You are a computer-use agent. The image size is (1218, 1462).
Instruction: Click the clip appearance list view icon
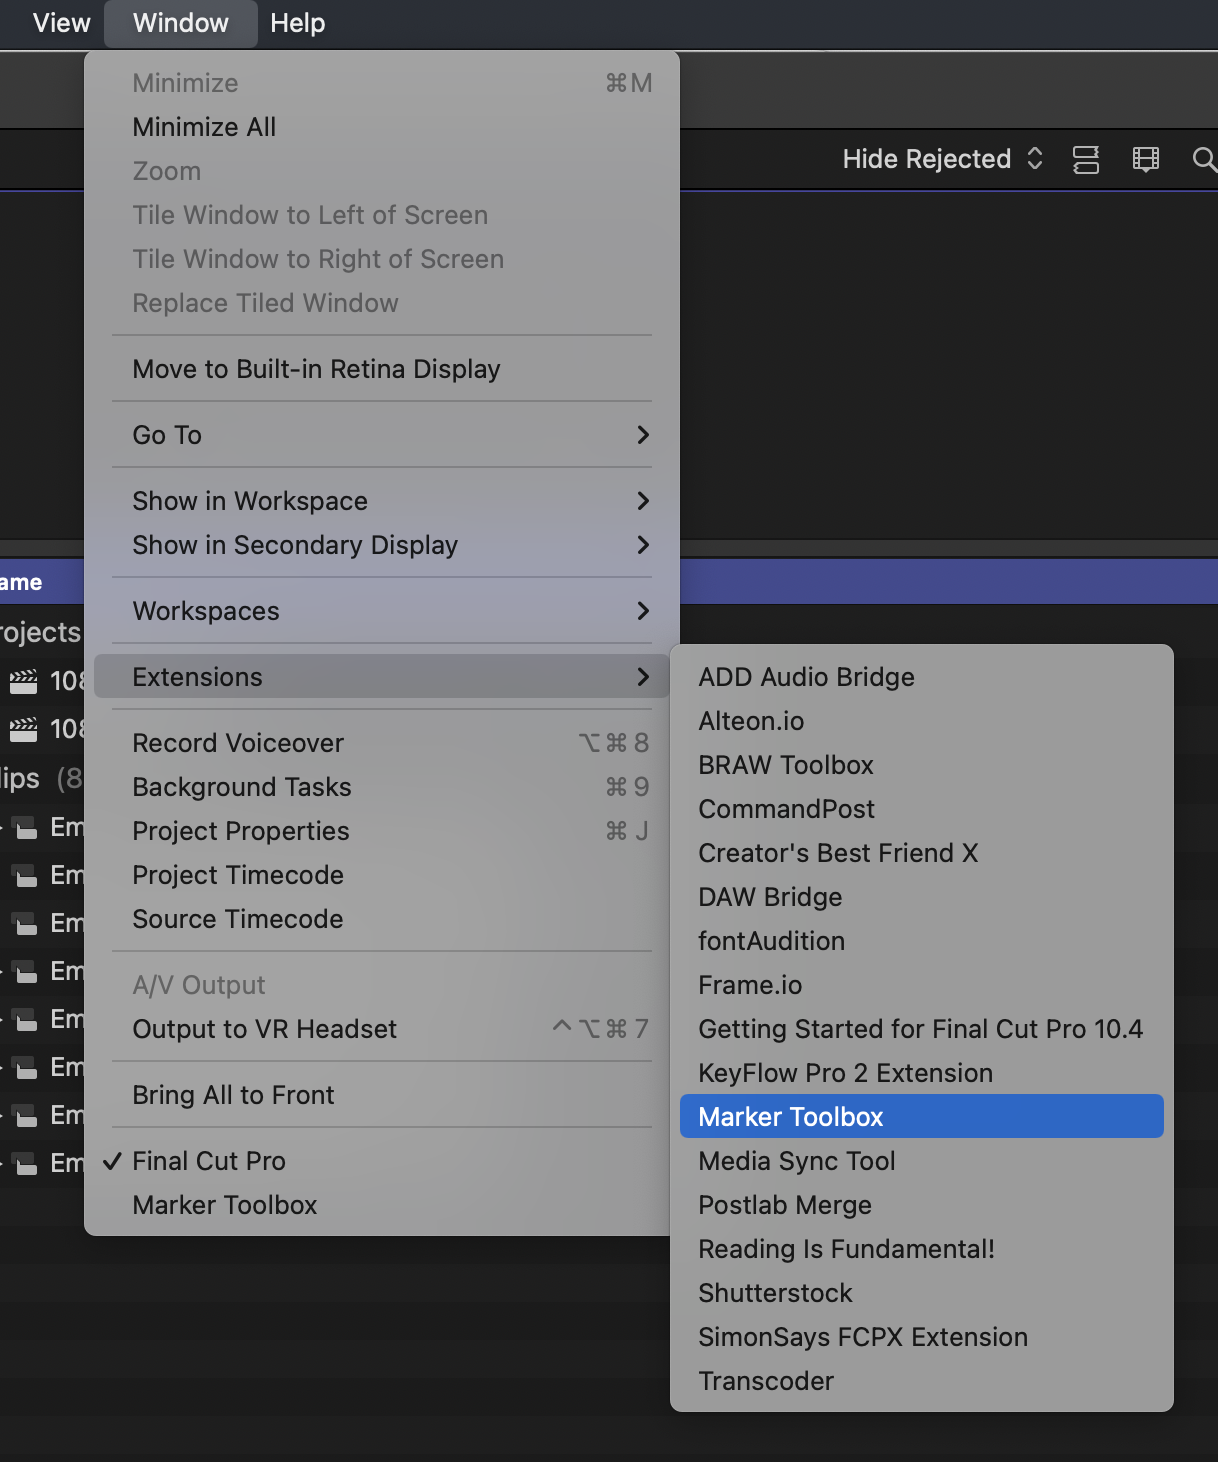click(1086, 160)
